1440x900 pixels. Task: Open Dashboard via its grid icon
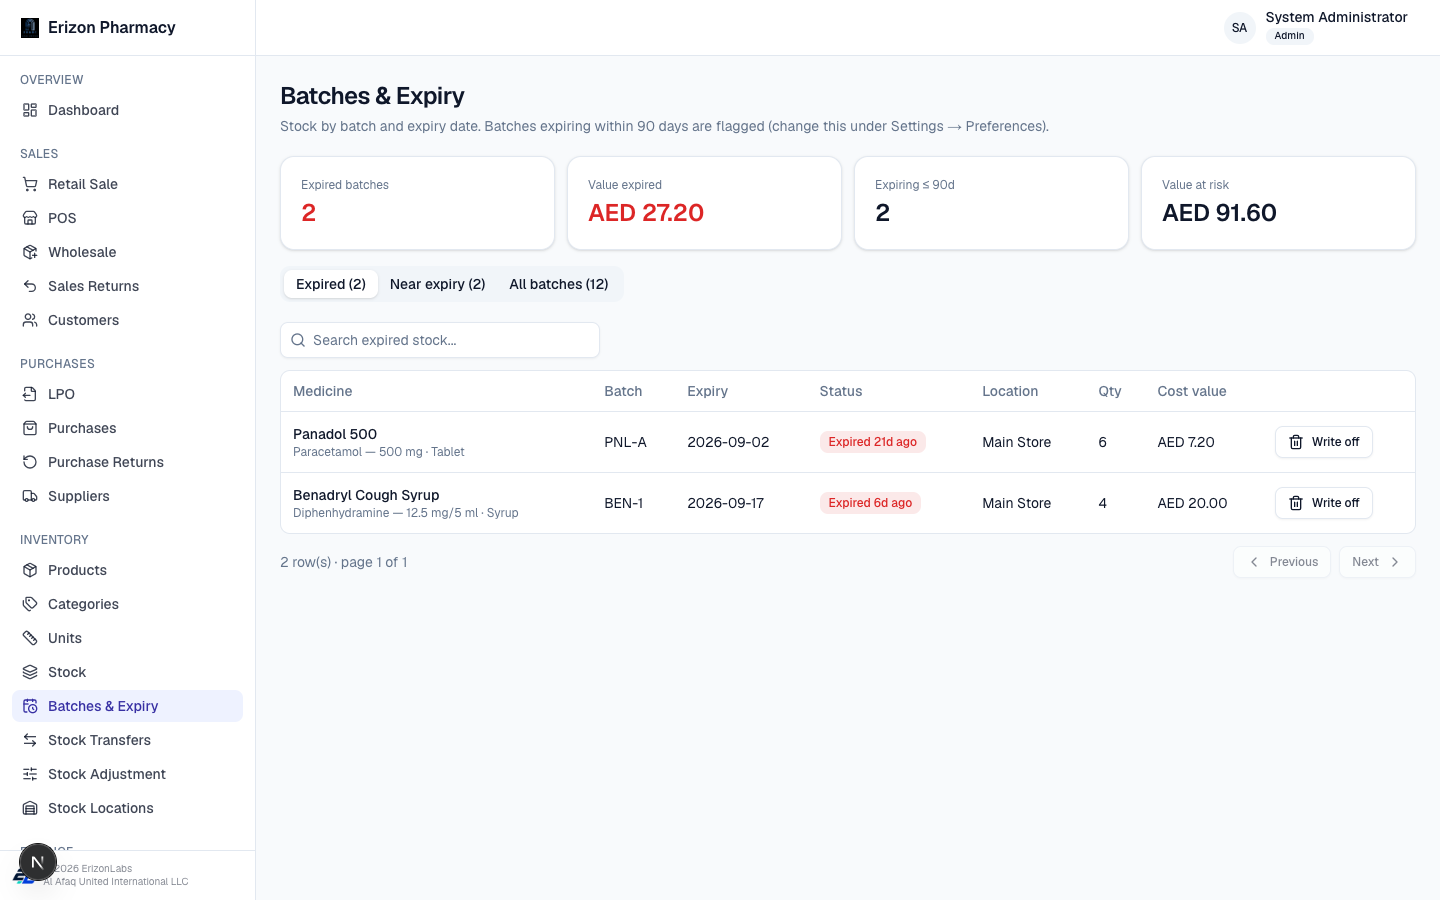pos(30,110)
